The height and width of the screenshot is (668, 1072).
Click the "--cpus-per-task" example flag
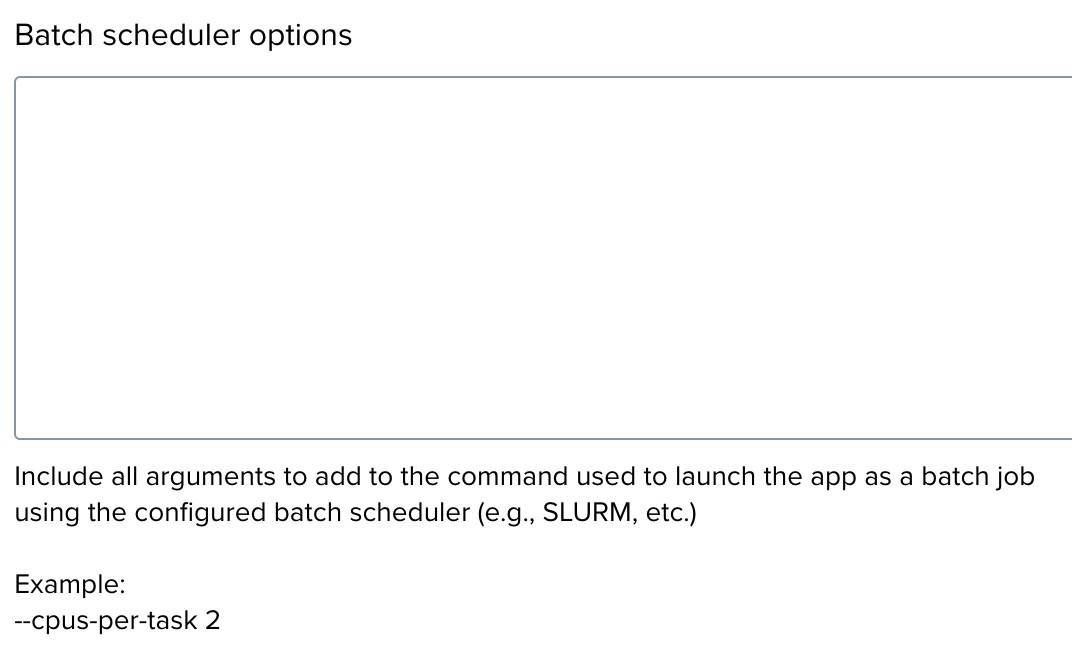click(106, 621)
